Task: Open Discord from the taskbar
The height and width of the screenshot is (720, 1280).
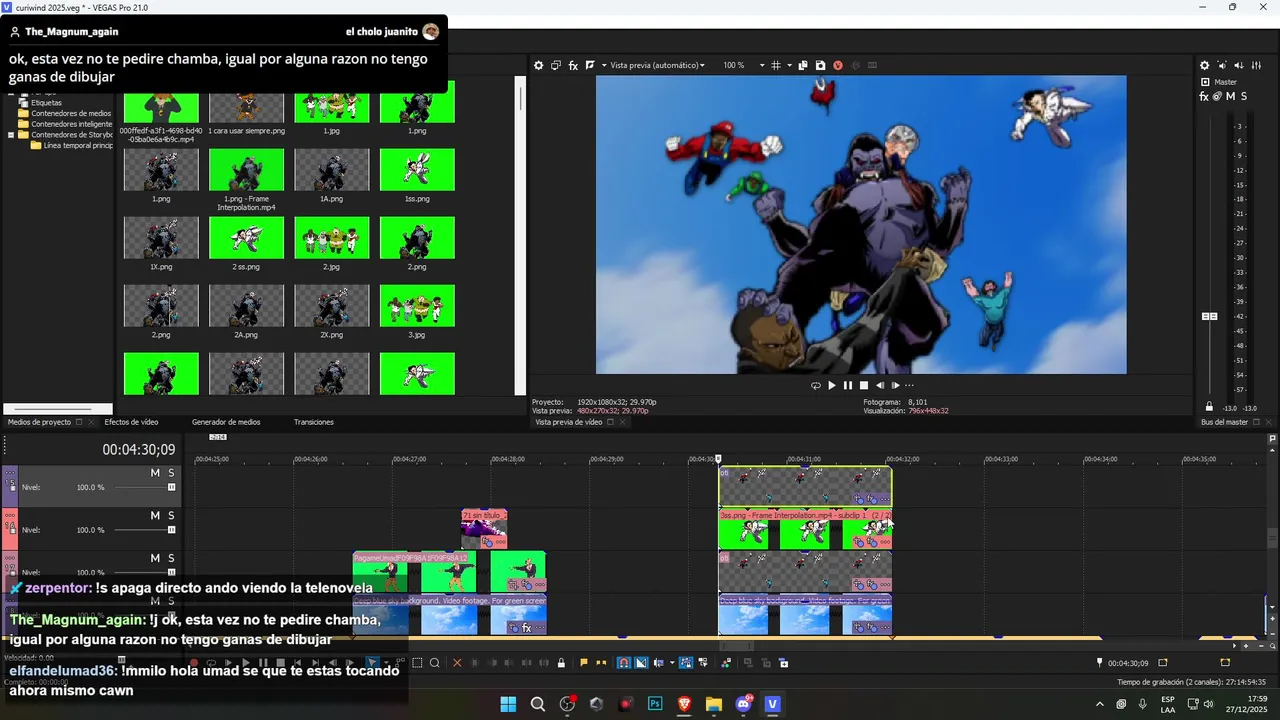Action: pos(744,704)
